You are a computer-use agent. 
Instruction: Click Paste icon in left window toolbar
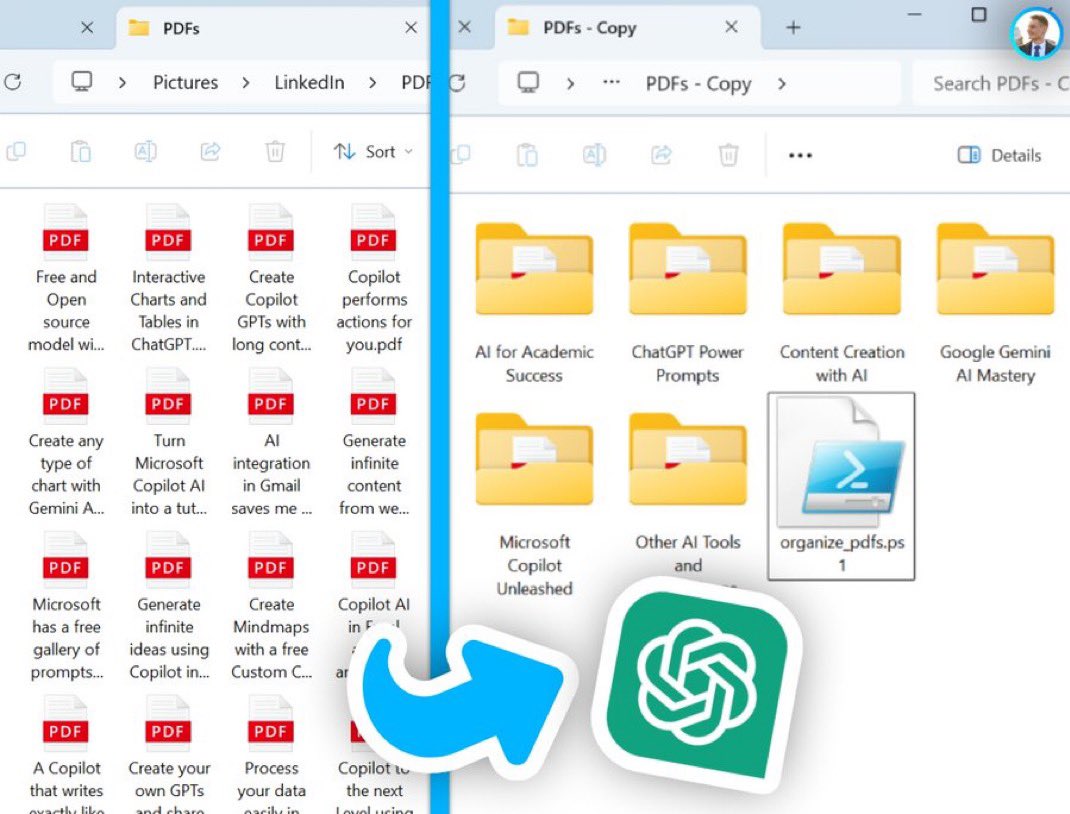81,151
